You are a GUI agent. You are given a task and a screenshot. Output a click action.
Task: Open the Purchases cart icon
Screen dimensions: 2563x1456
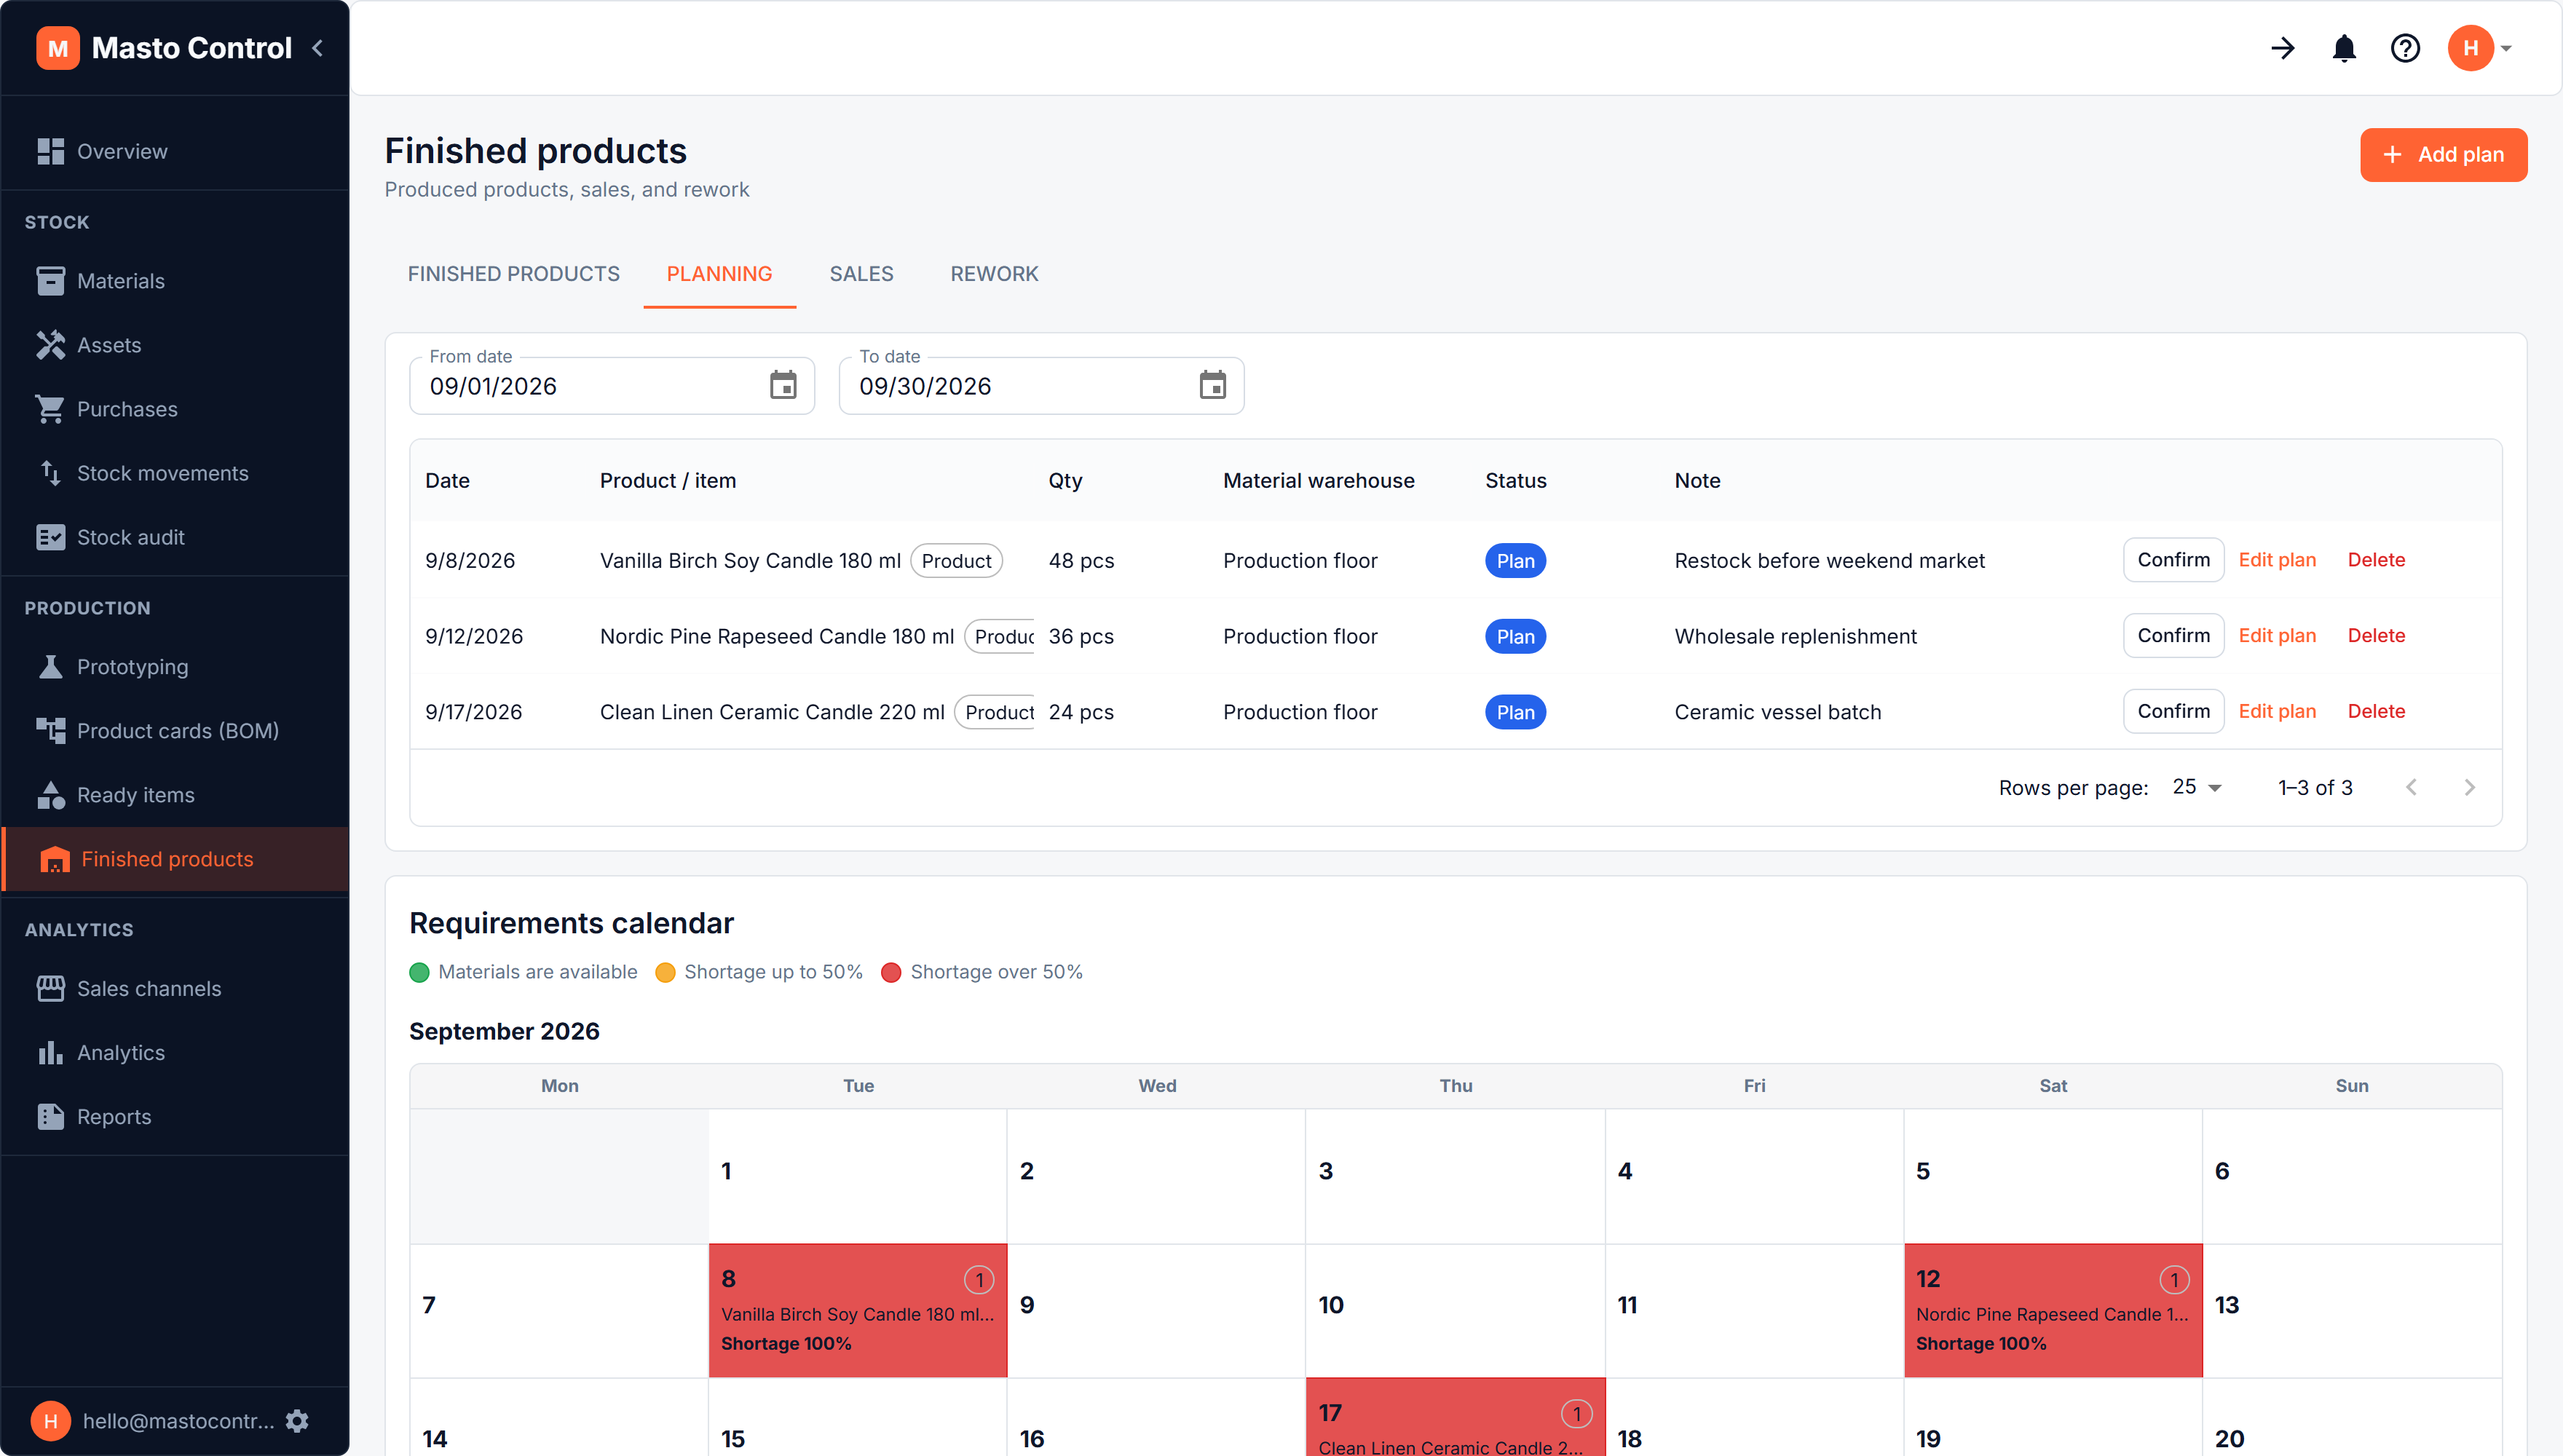point(50,409)
